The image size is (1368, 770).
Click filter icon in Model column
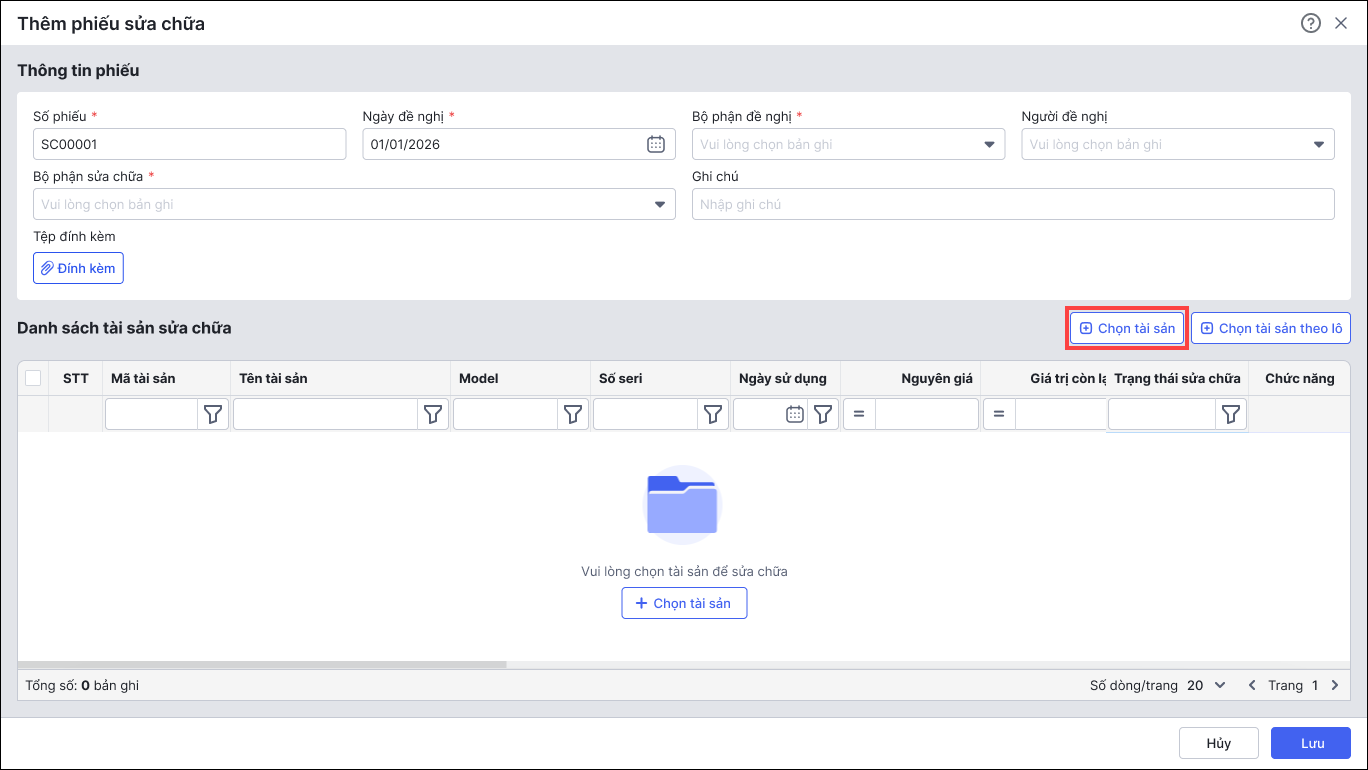[573, 414]
